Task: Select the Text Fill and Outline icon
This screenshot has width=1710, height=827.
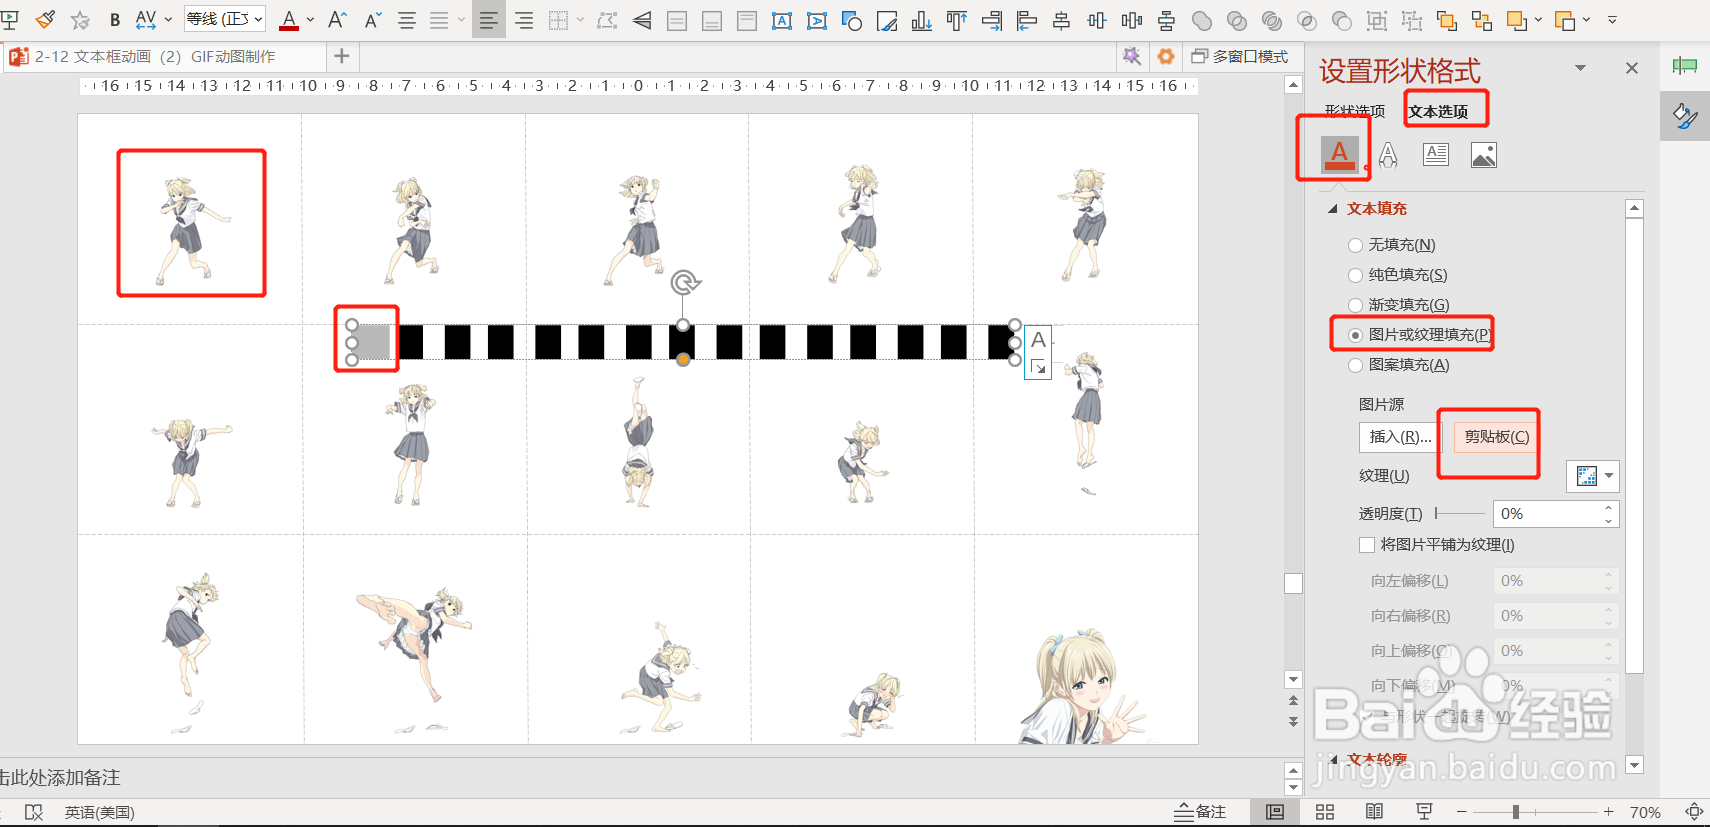Action: (x=1340, y=154)
